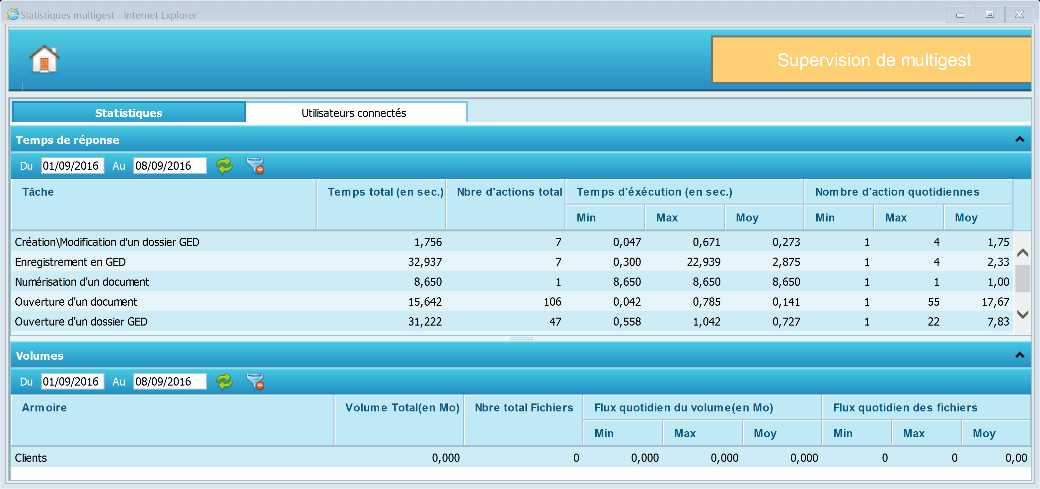Screen dimensions: 1040x489
Task: Click the Supervision de multigest banner
Action: pyautogui.click(x=874, y=60)
